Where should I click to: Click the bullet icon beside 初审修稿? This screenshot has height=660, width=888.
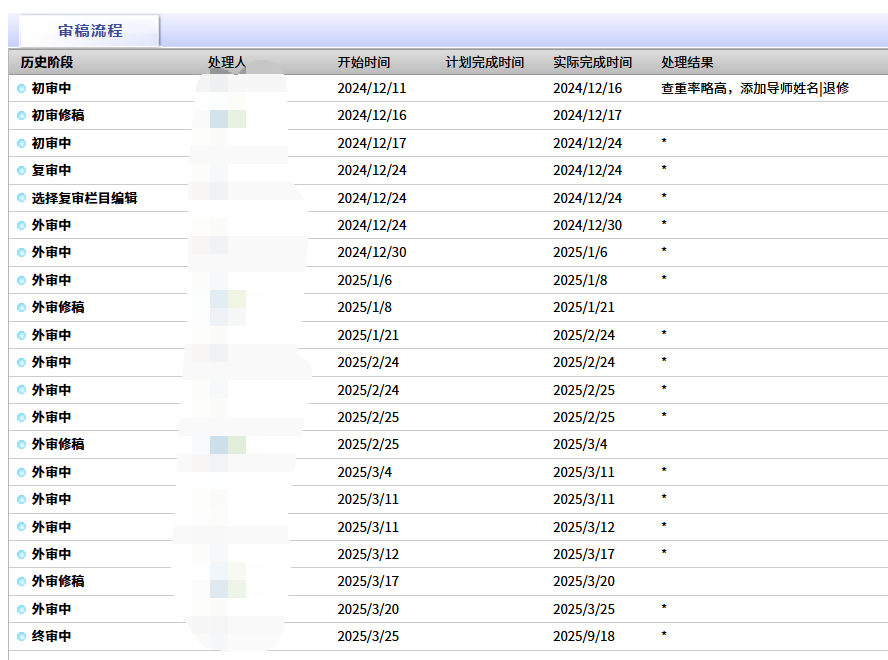click(21, 116)
